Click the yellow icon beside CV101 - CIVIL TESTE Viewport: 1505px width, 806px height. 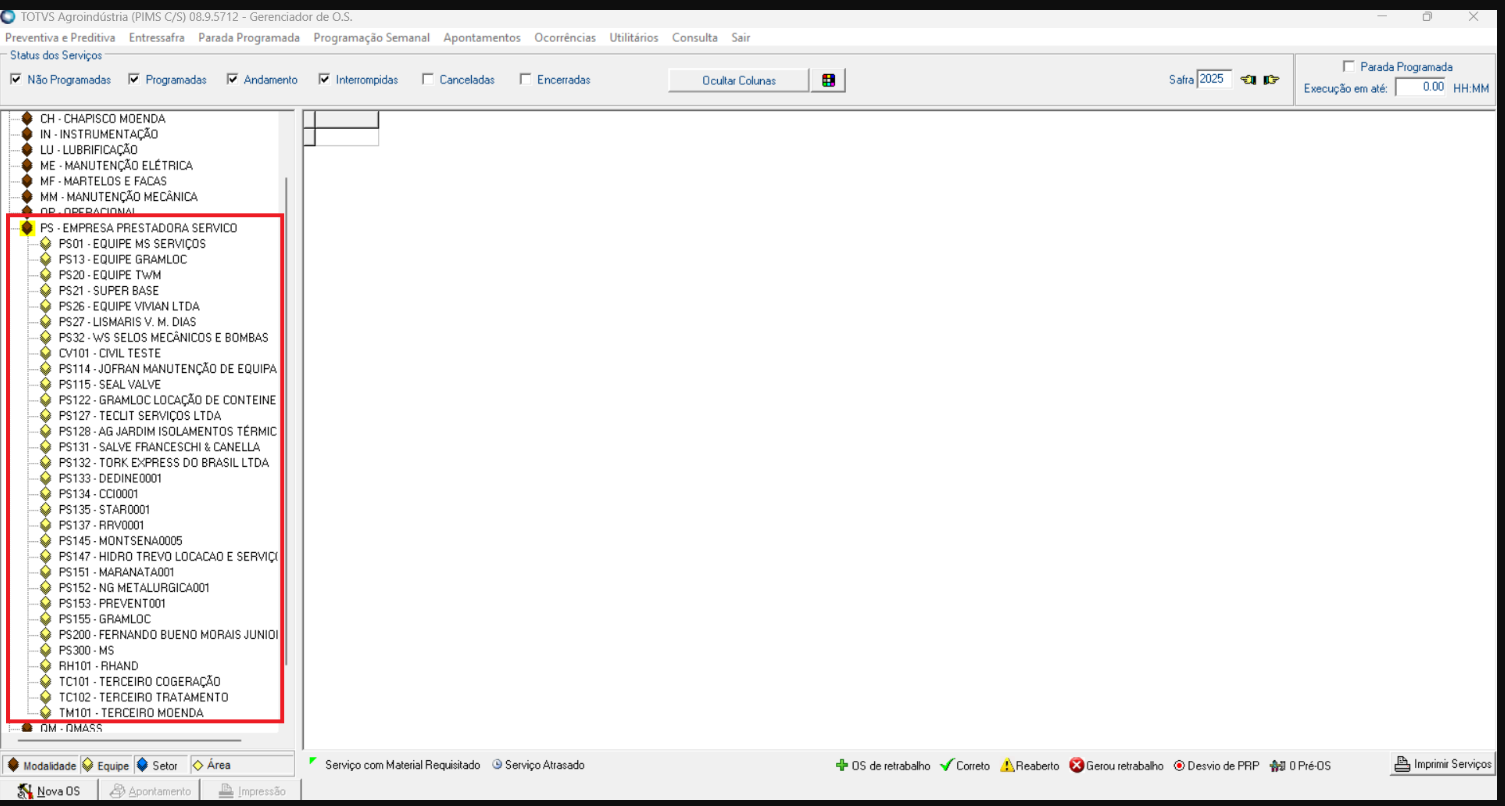[46, 353]
